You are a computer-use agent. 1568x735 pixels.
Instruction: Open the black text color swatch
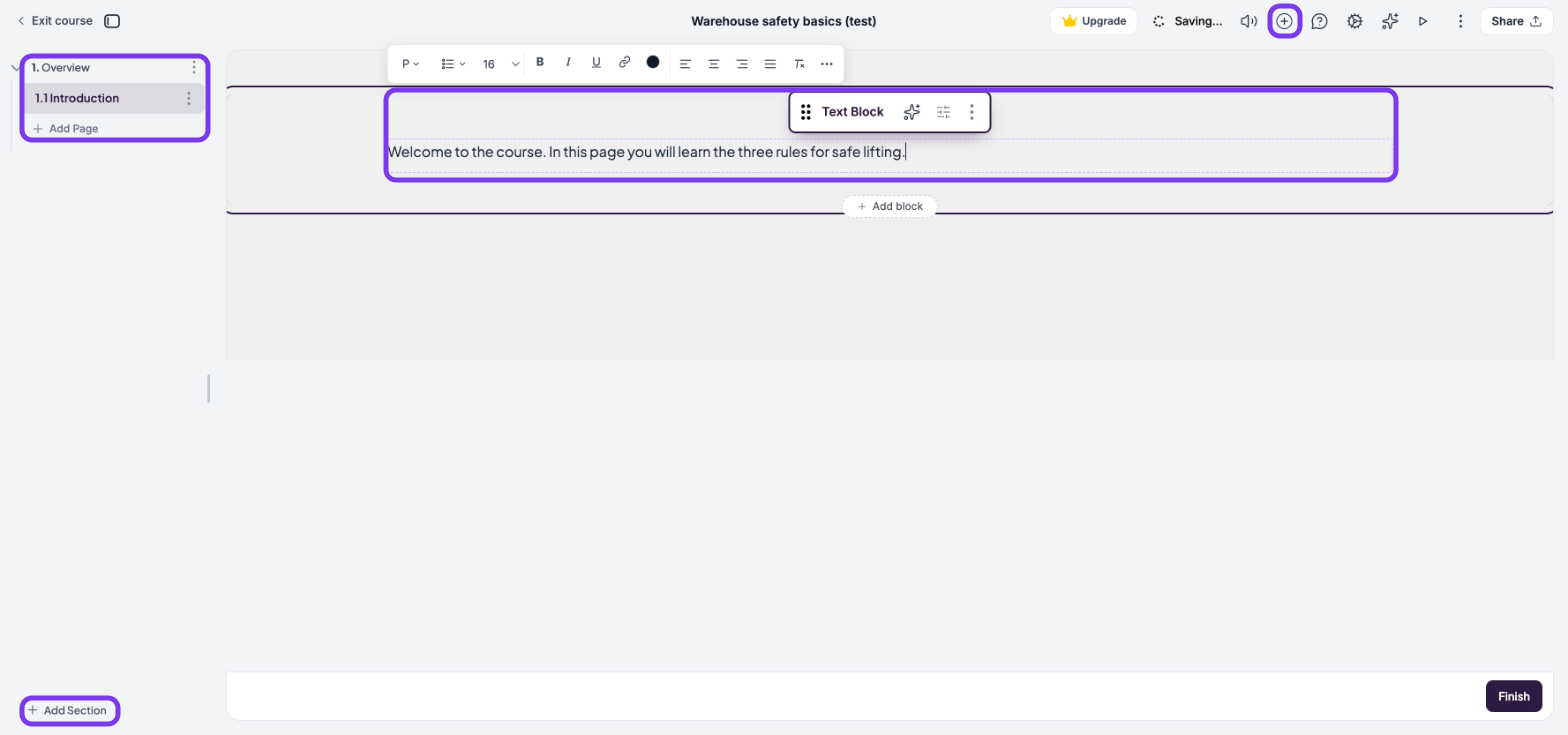653,62
